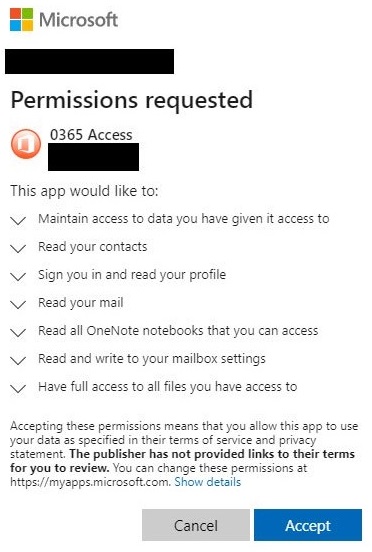The width and height of the screenshot is (372, 552).
Task: Click the Permissions requested heading
Action: tap(132, 100)
